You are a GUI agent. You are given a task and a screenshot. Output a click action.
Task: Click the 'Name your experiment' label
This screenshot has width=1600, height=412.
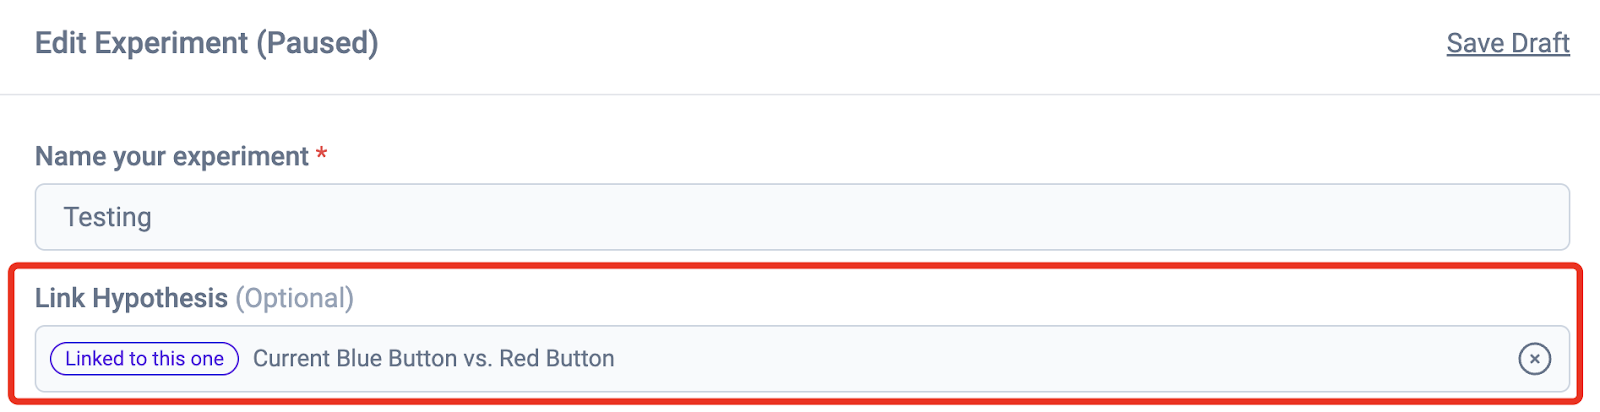click(x=172, y=157)
